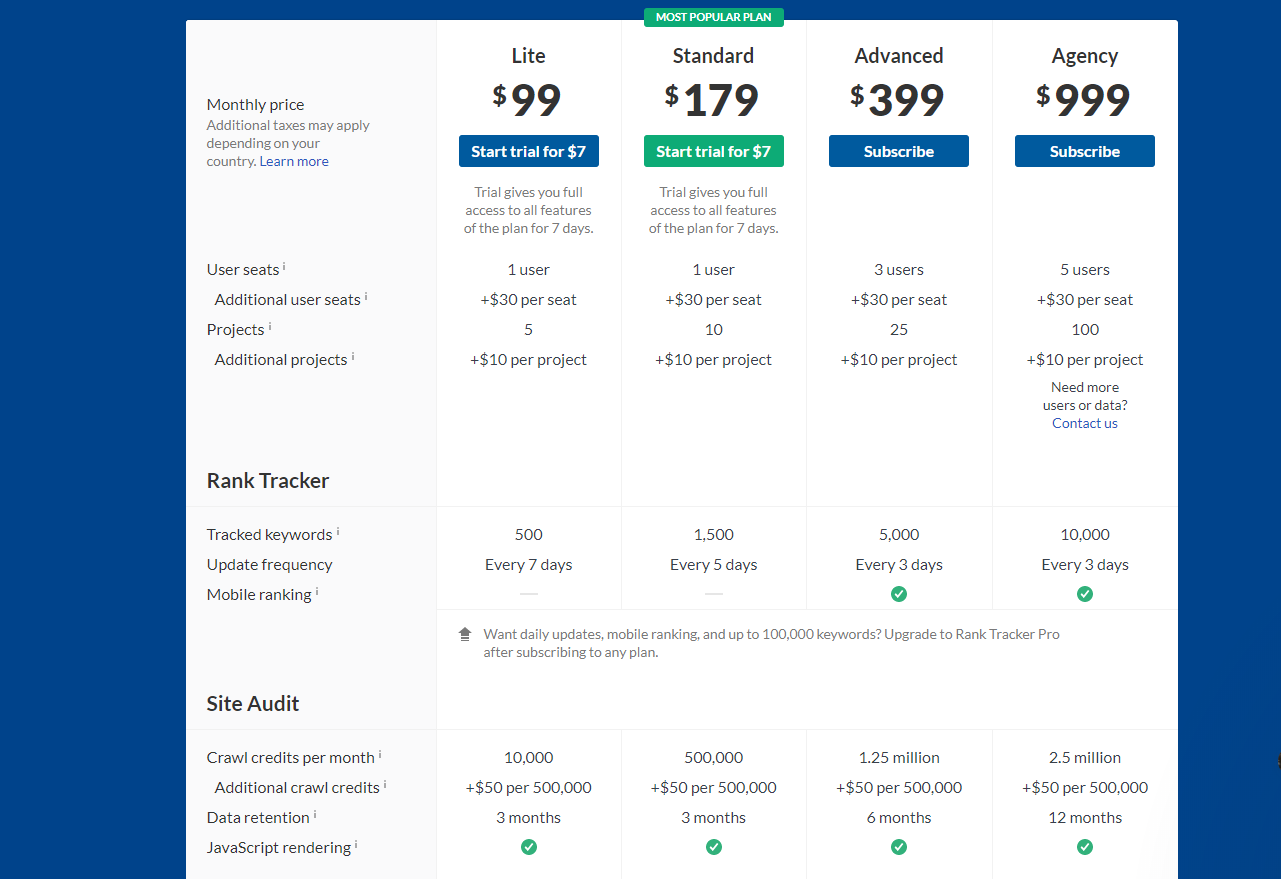Screen dimensions: 1281x879
Task: Open the Learn more link about taxes
Action: [294, 161]
